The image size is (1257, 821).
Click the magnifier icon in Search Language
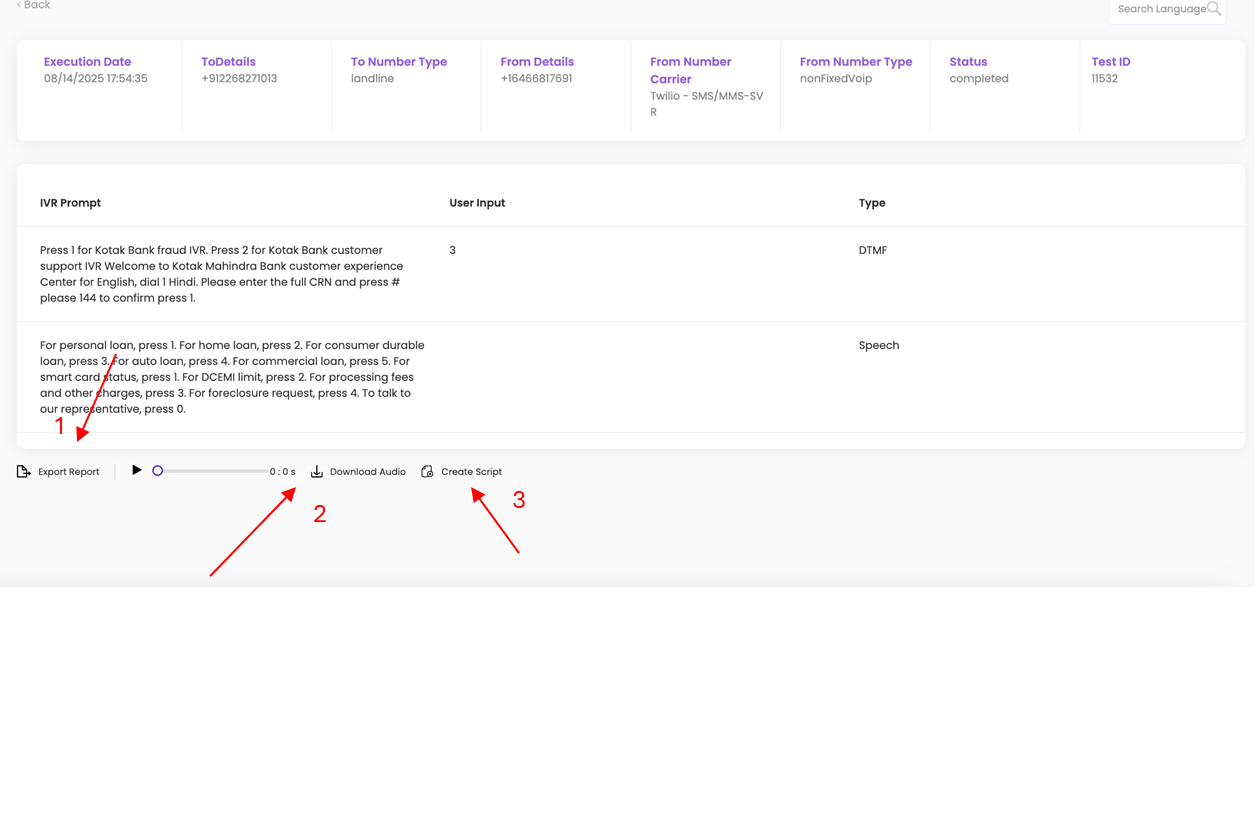click(1214, 9)
